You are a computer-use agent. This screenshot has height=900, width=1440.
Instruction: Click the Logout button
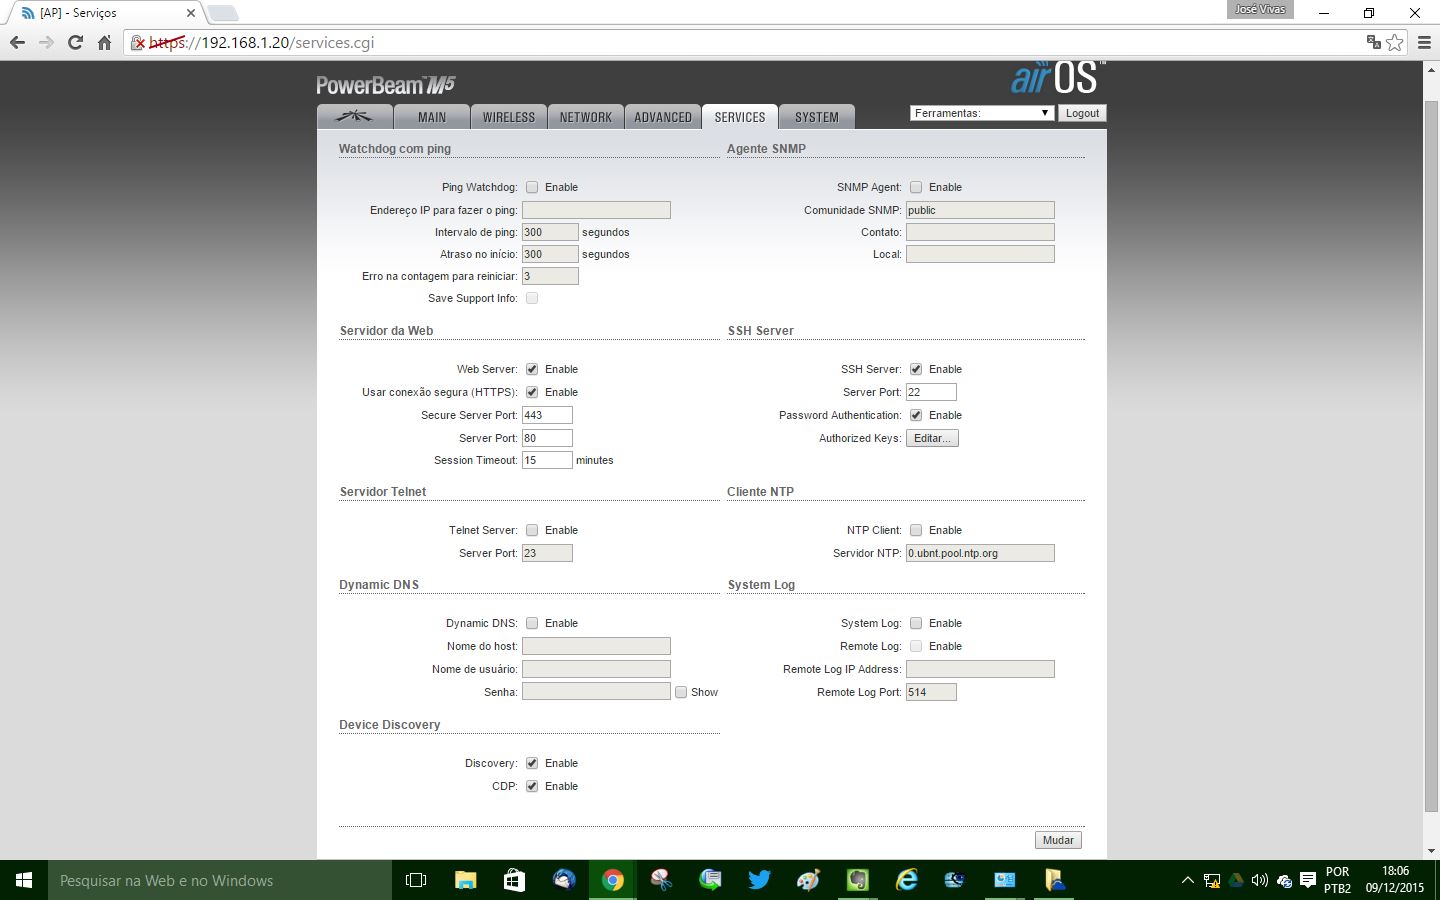click(x=1082, y=113)
